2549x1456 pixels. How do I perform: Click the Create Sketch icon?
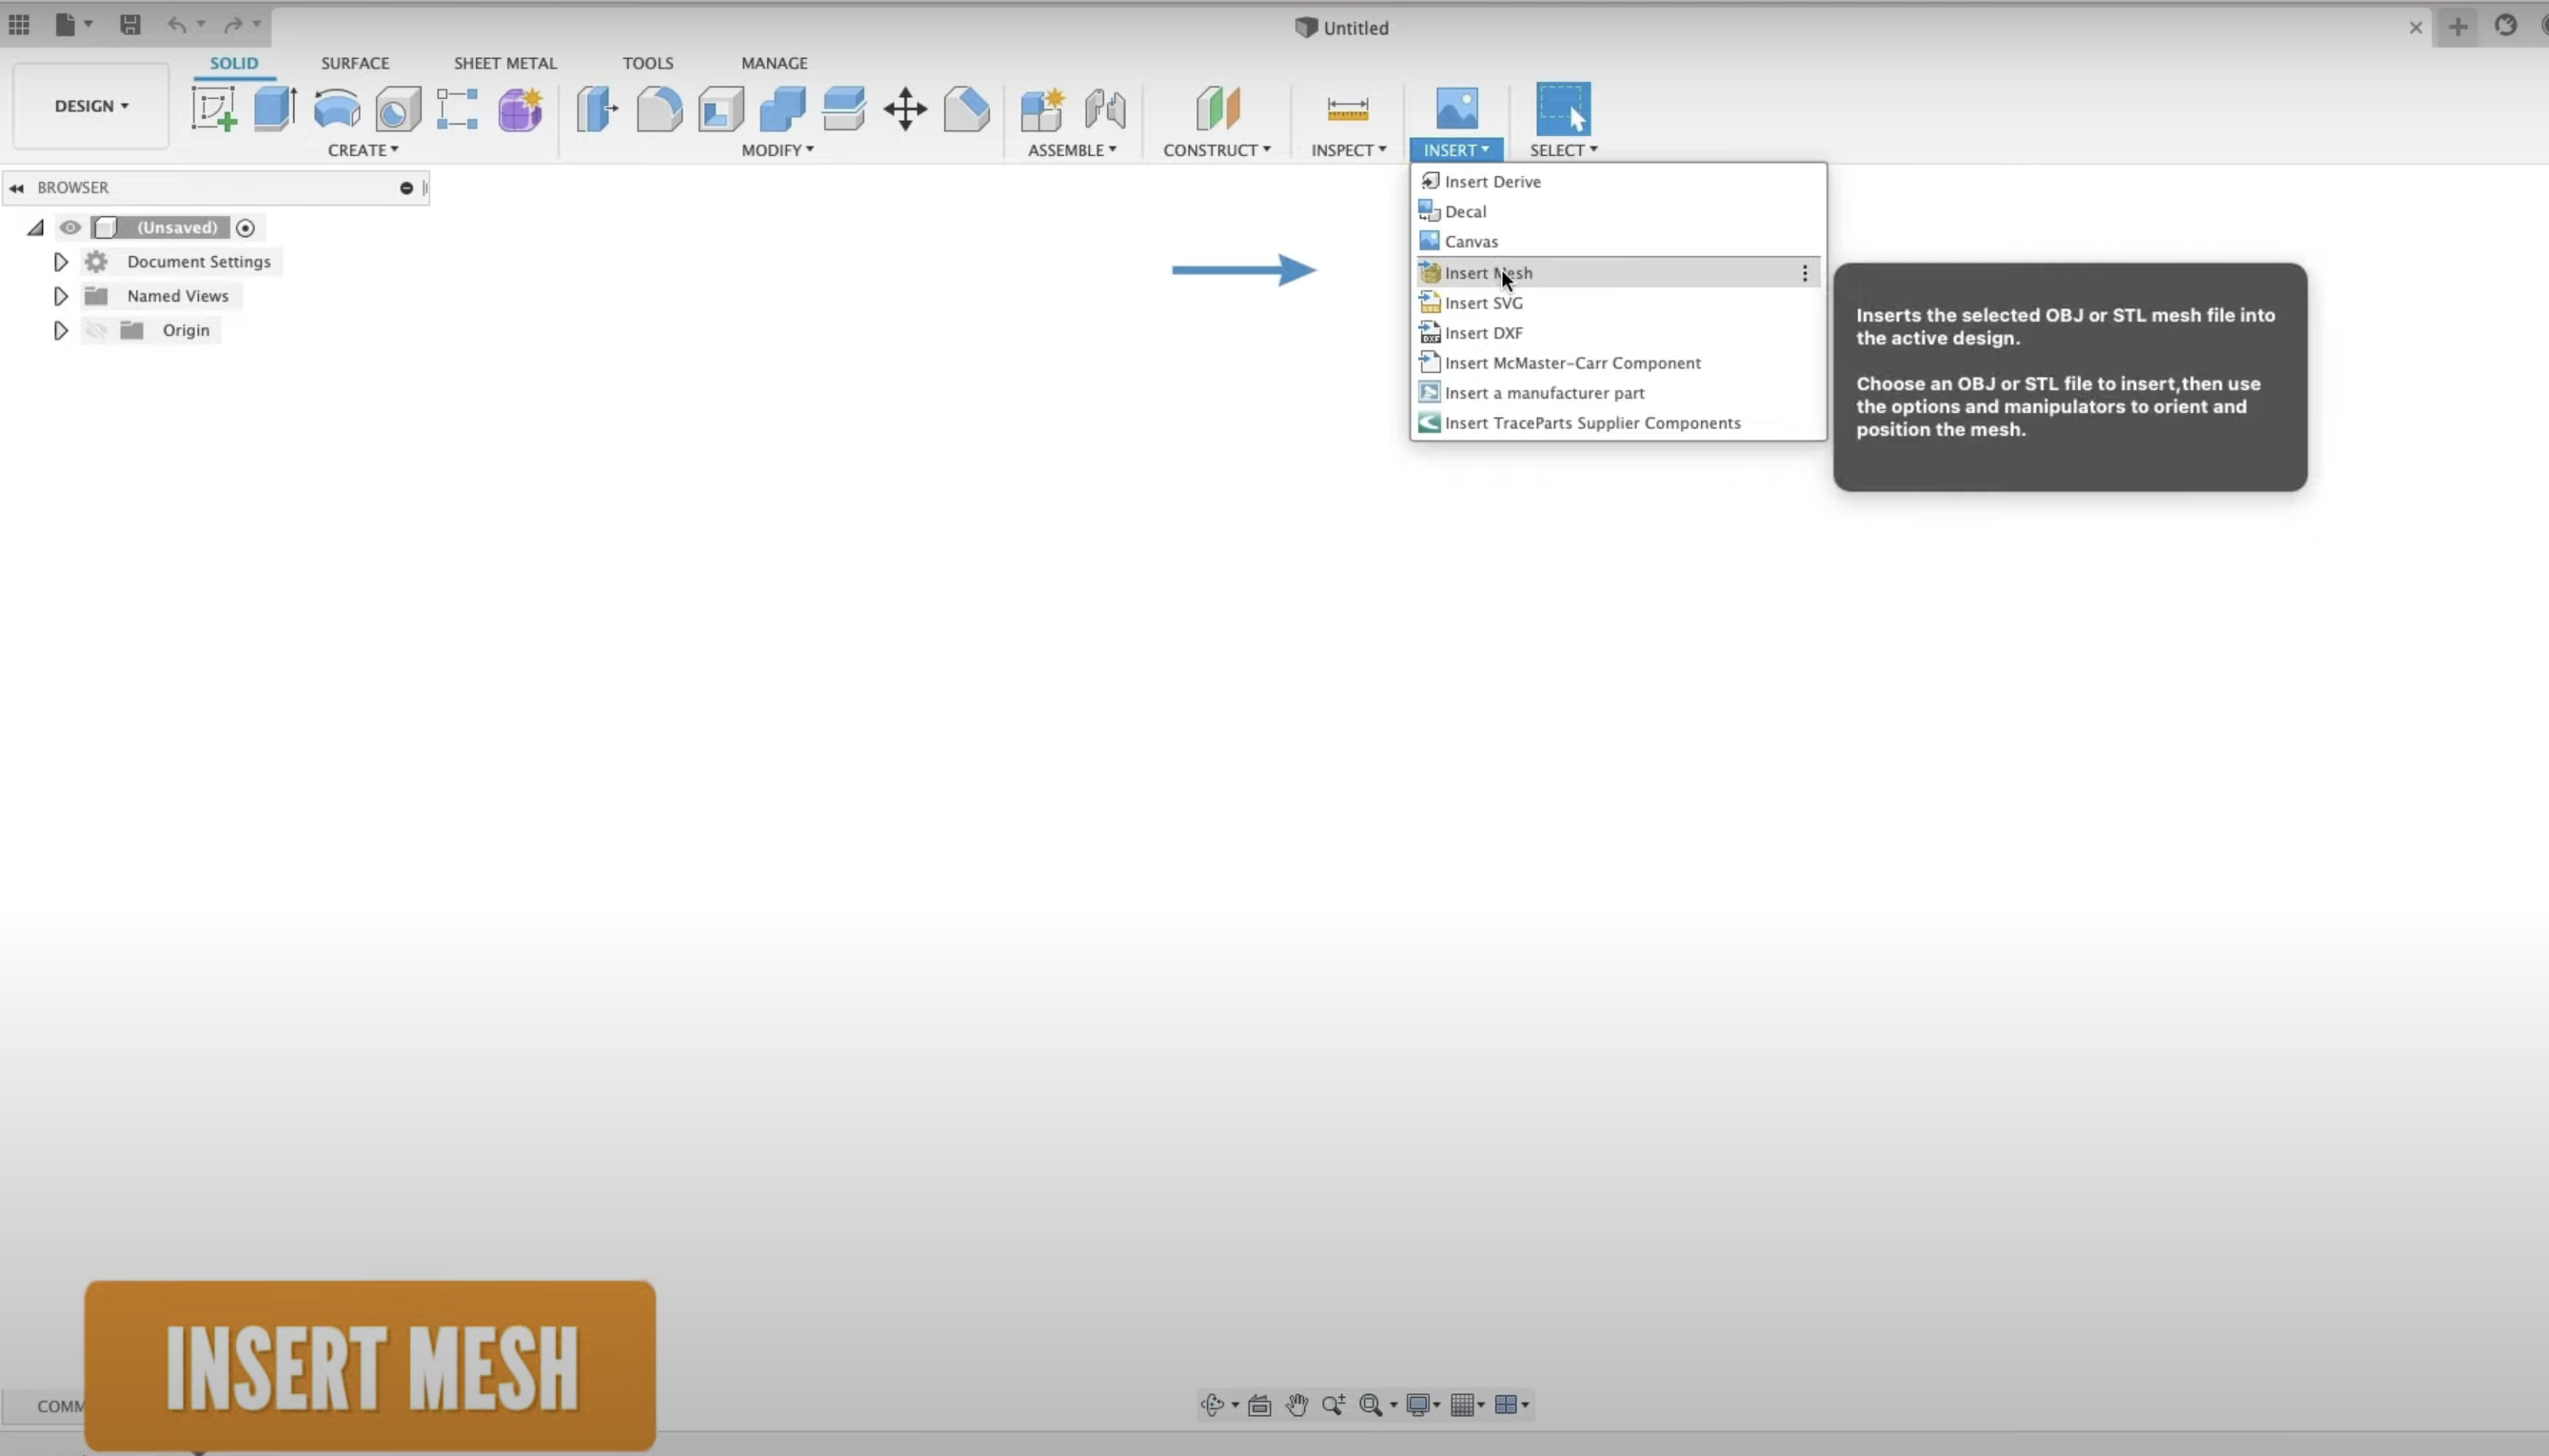click(x=213, y=108)
